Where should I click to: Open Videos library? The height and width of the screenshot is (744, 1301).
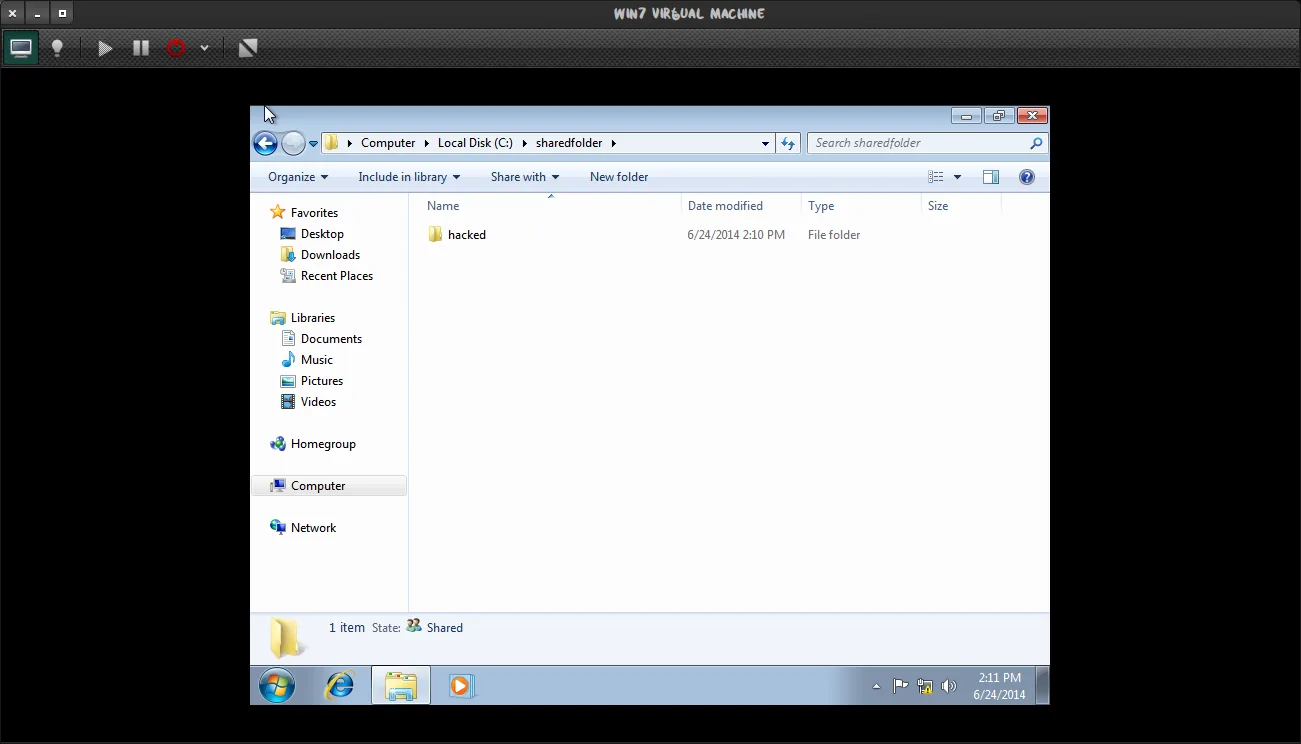point(318,402)
